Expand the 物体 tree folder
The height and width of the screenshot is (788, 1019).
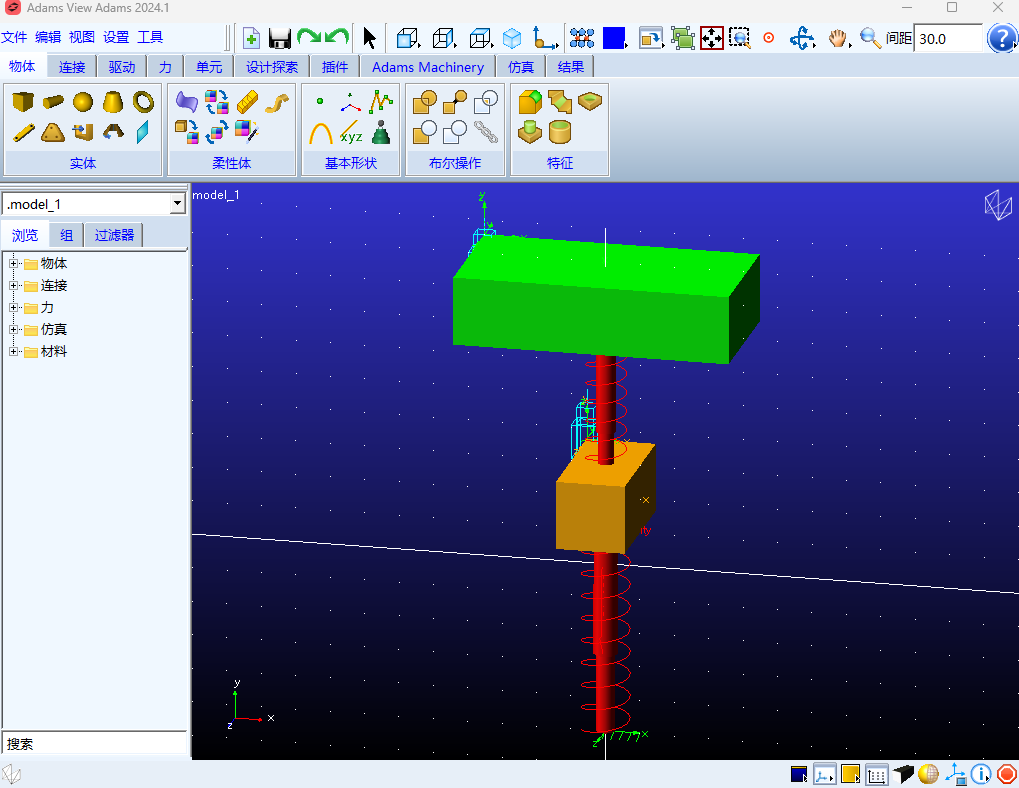click(13, 263)
